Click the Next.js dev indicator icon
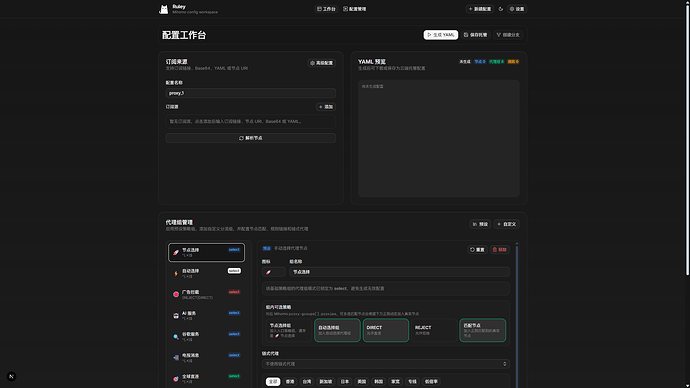This screenshot has height=388, width=690. 11,377
